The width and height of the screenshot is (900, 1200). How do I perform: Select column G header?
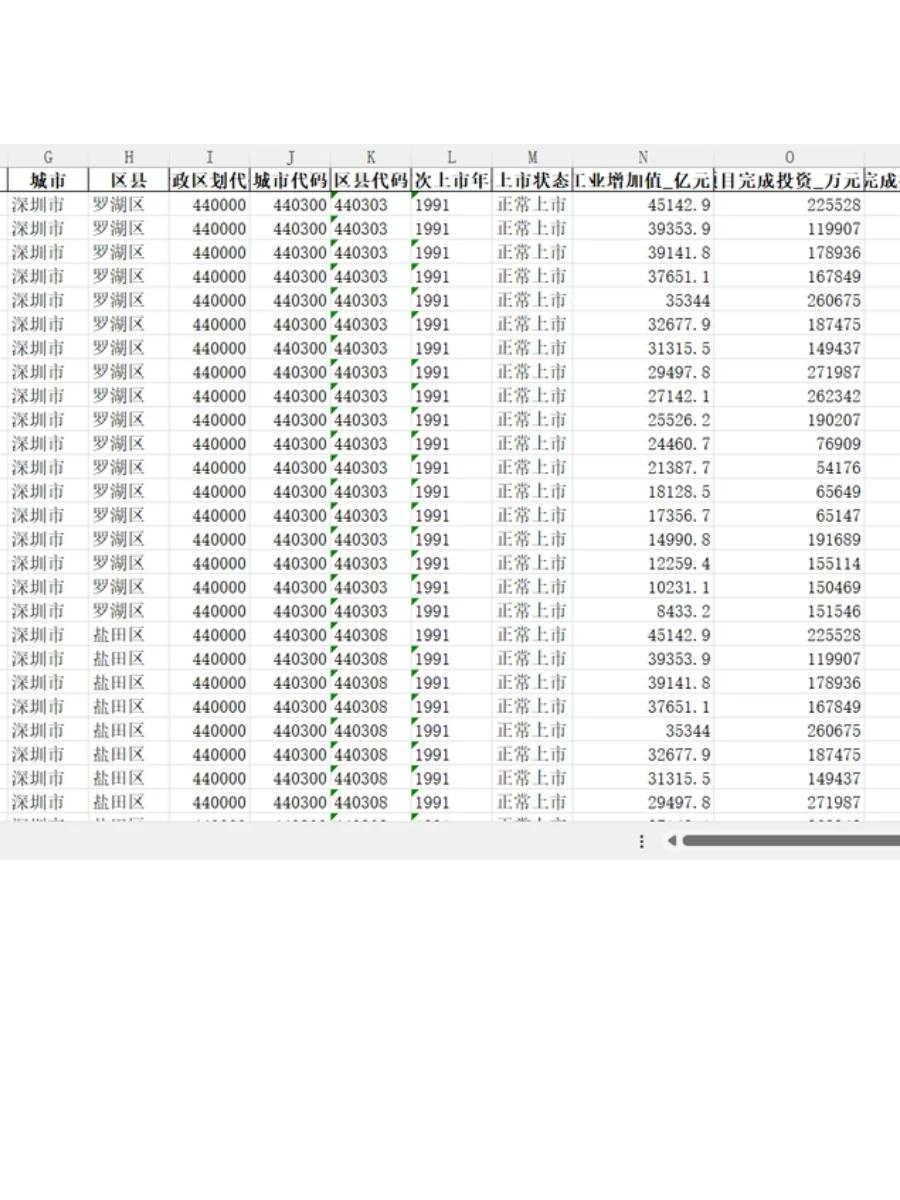tap(48, 157)
